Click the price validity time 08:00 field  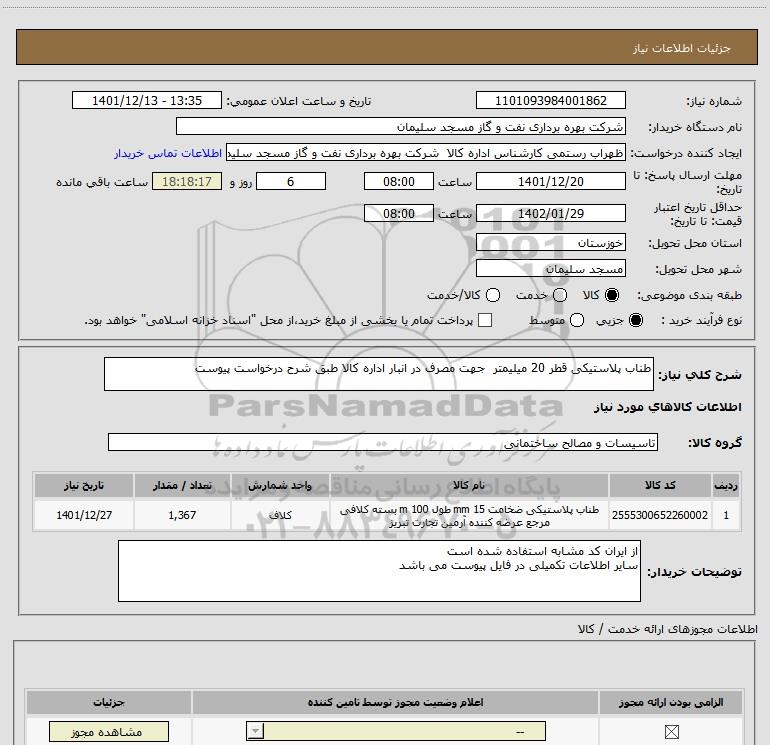pyautogui.click(x=399, y=213)
